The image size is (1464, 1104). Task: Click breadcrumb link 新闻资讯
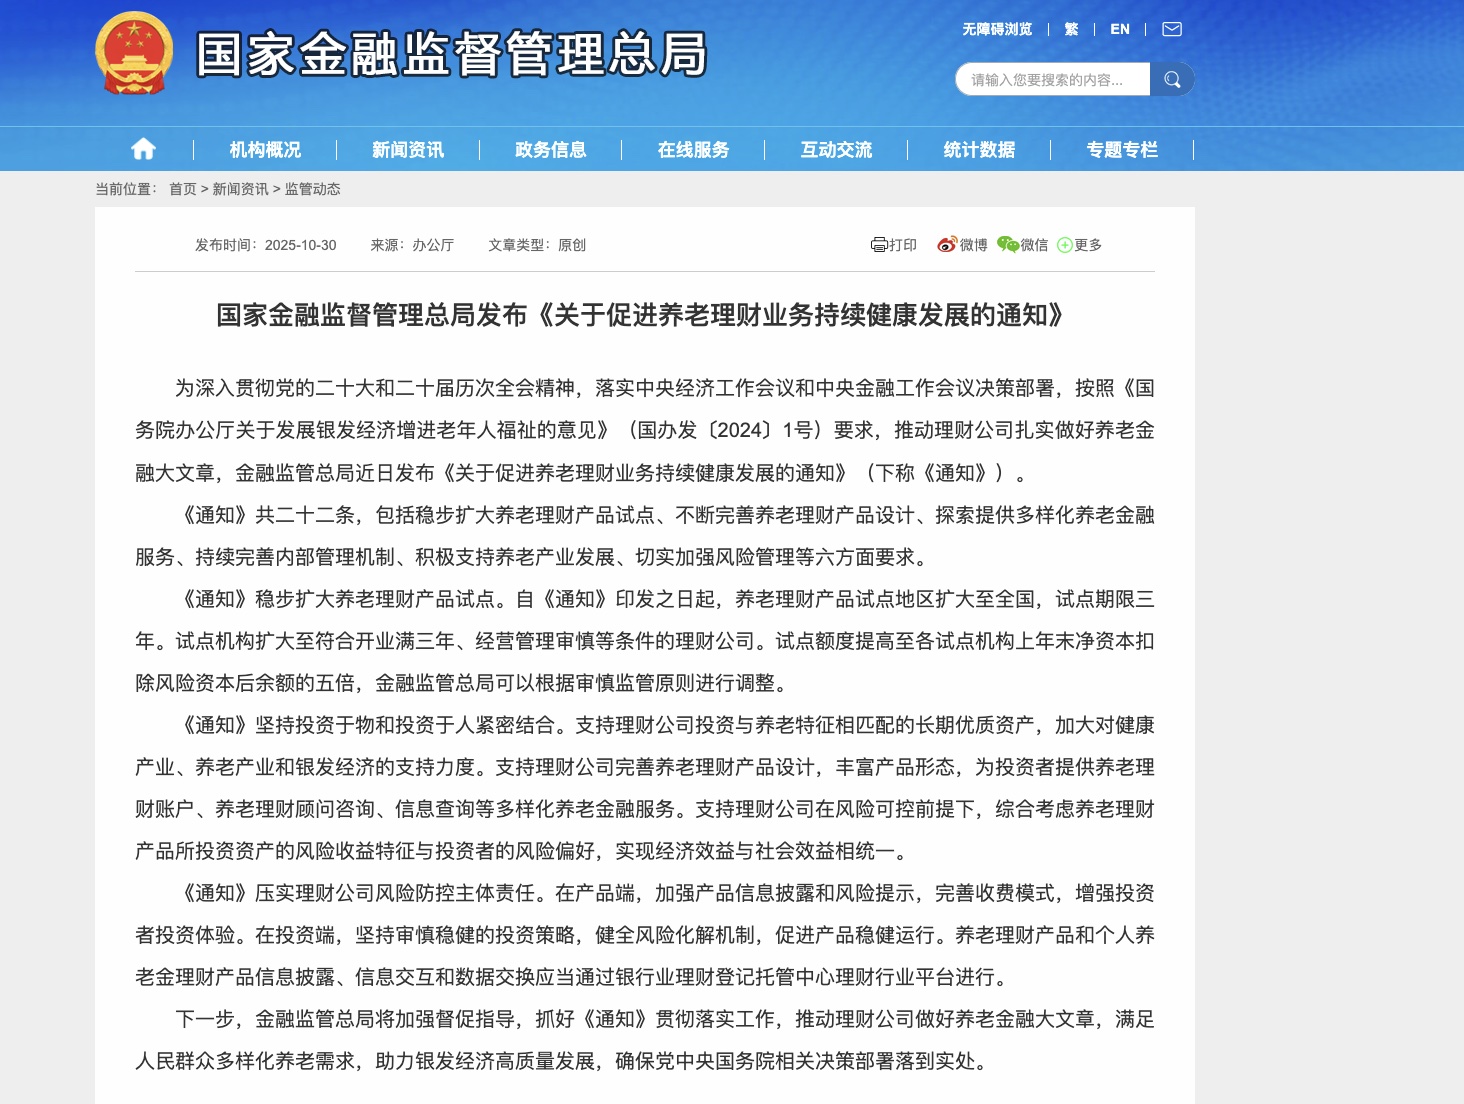(x=241, y=189)
